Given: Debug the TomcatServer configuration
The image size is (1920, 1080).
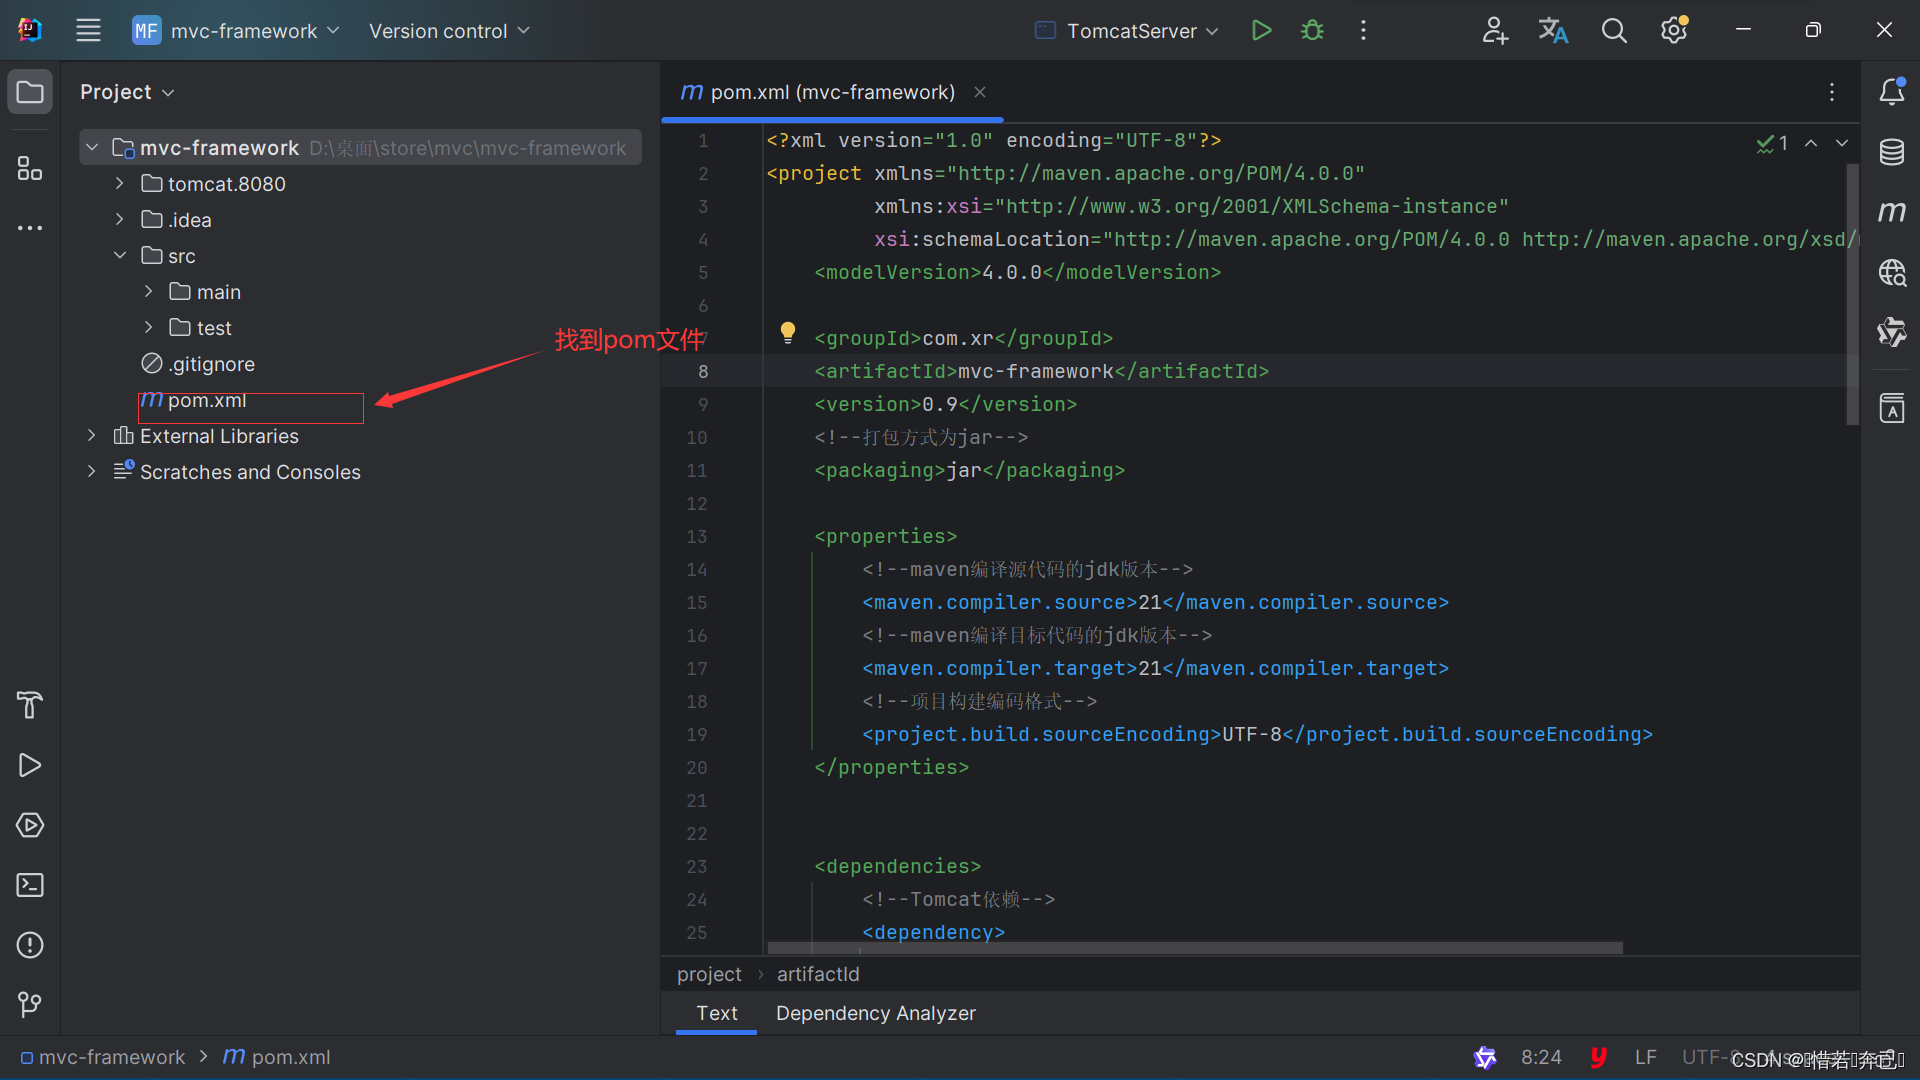Looking at the screenshot, I should pos(1312,31).
